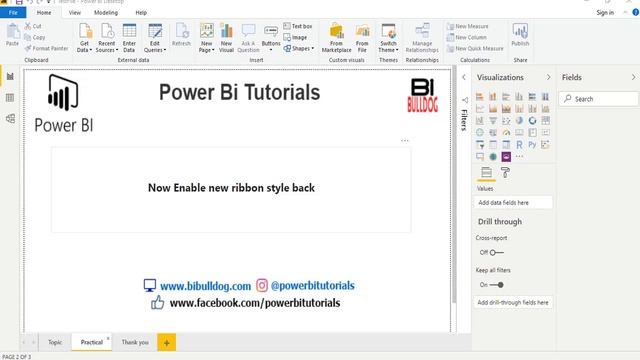Open Manage Relationships
The width and height of the screenshot is (640, 360).
click(x=422, y=38)
